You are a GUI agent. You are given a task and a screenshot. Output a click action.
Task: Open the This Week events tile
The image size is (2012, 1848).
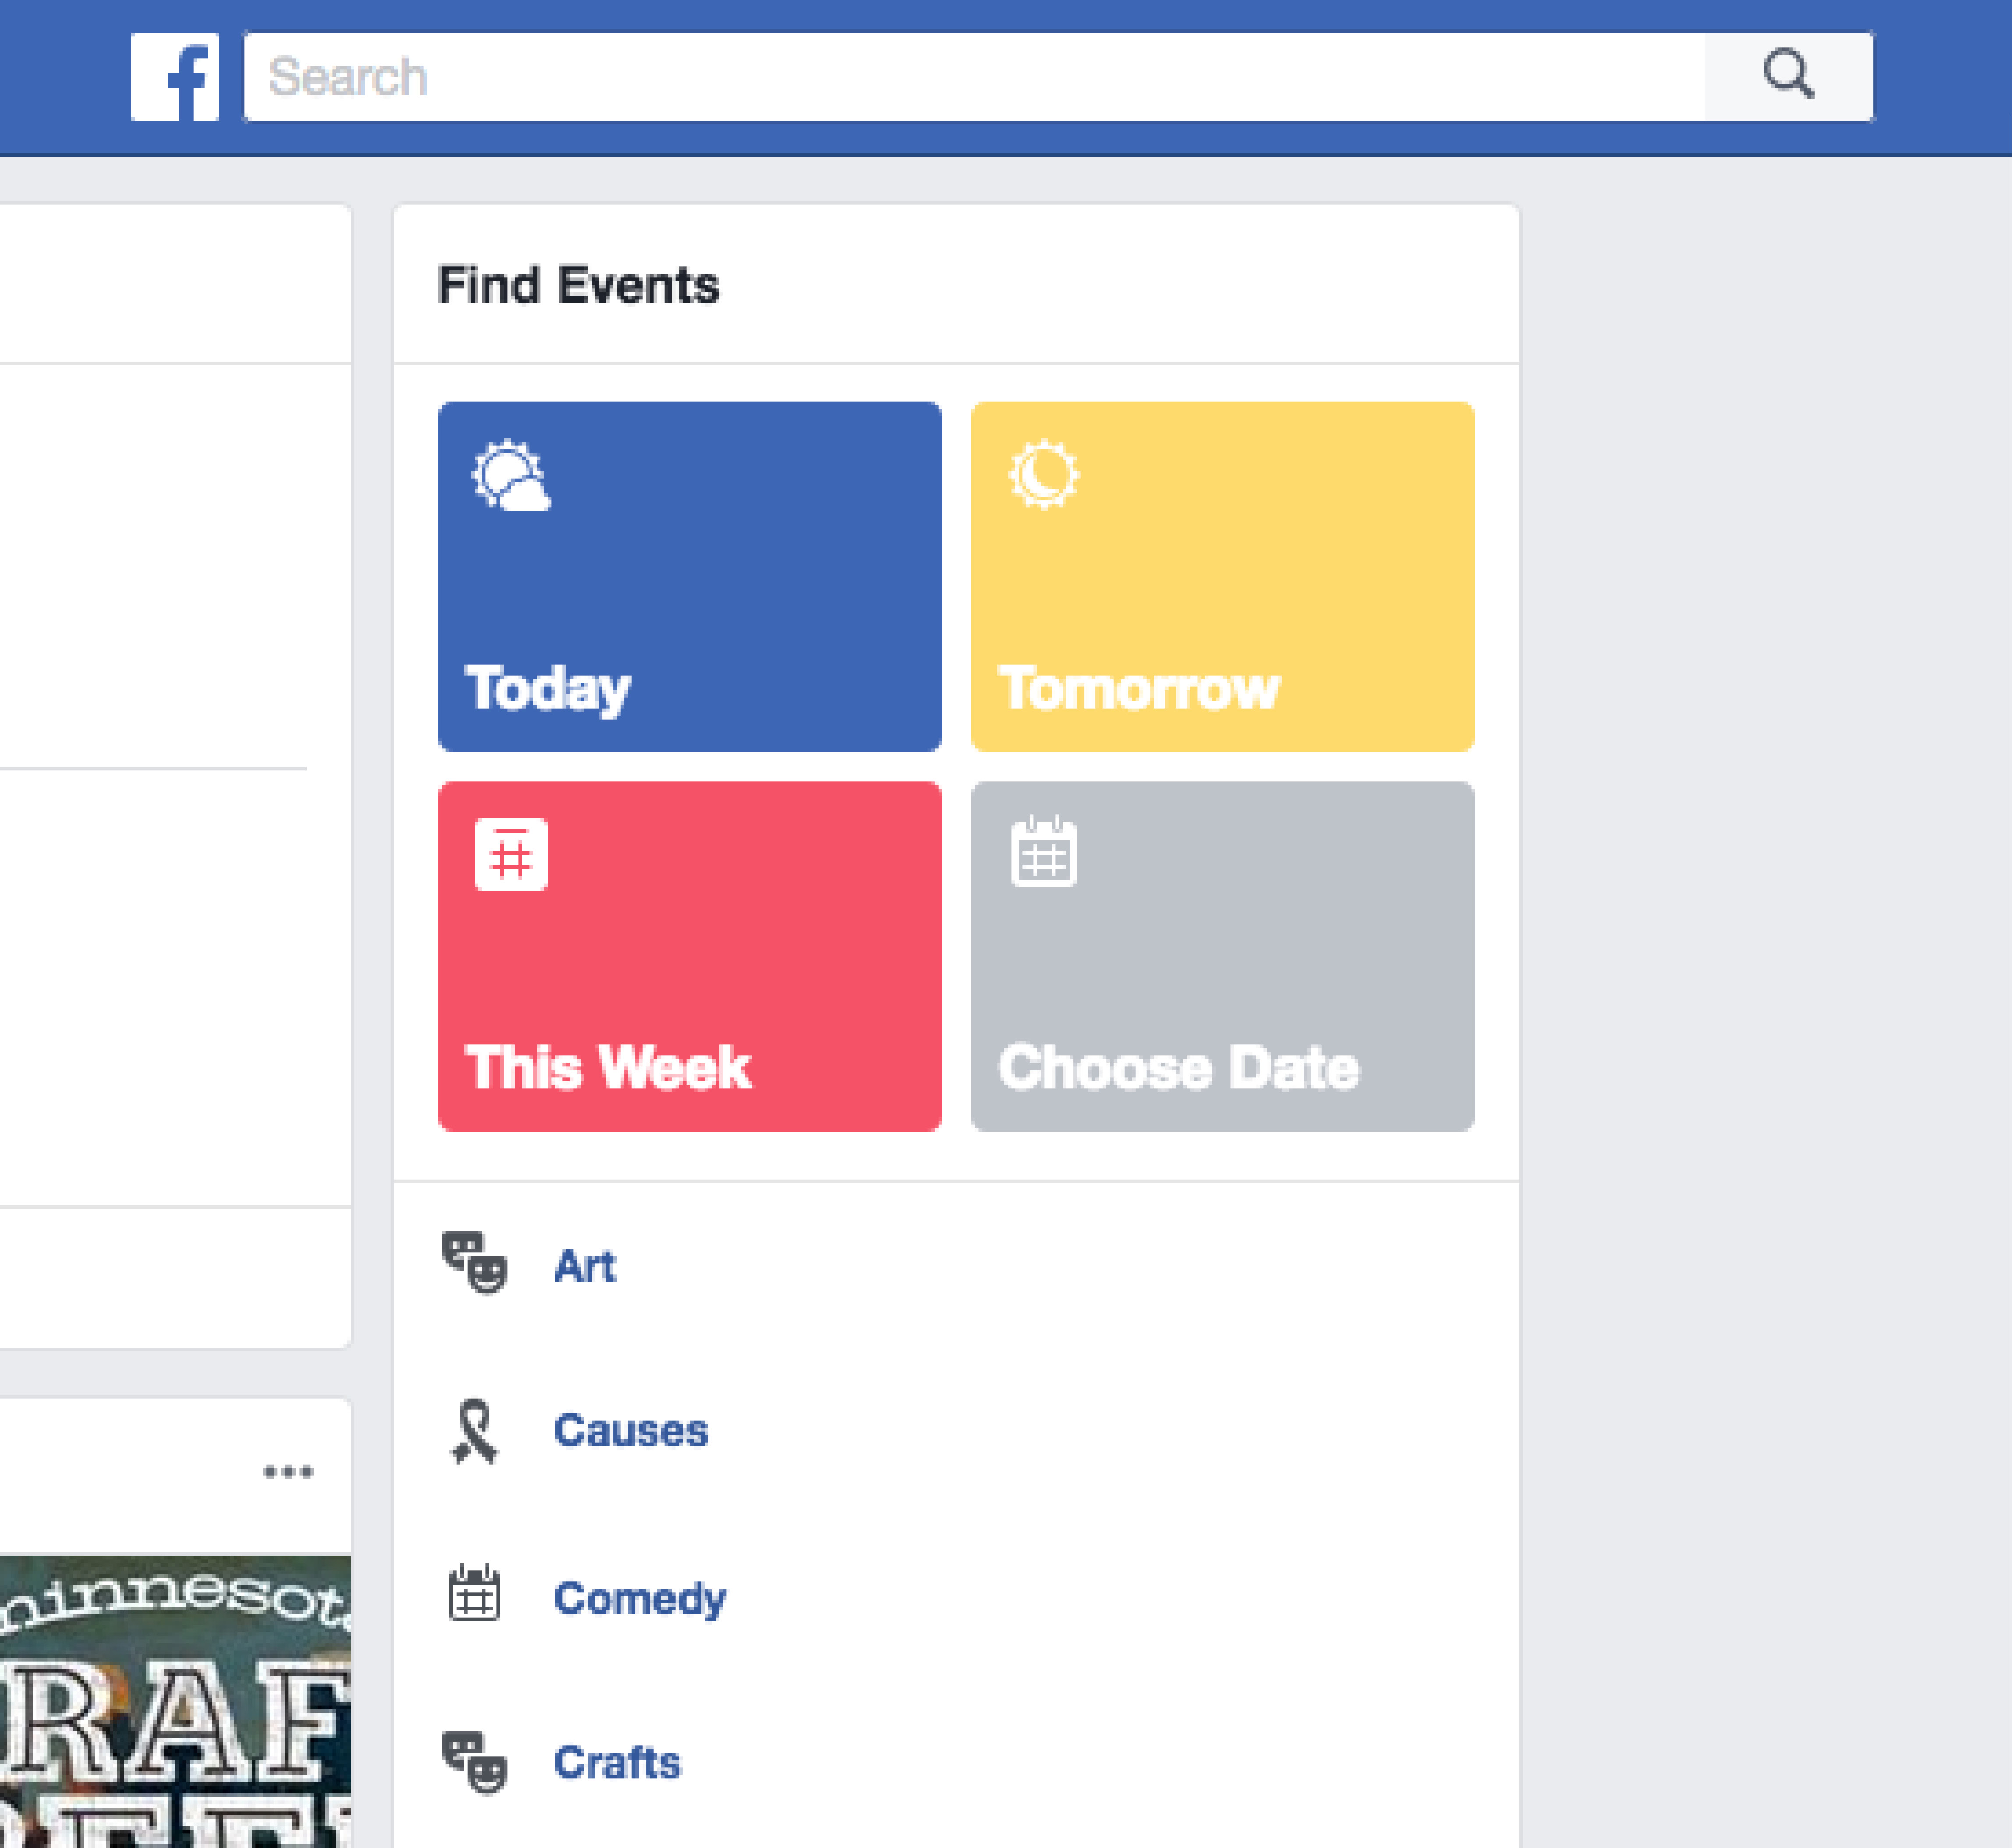click(x=690, y=957)
